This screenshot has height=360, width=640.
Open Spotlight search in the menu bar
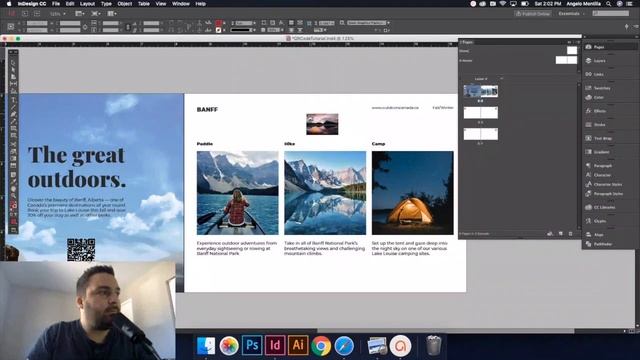click(x=608, y=4)
